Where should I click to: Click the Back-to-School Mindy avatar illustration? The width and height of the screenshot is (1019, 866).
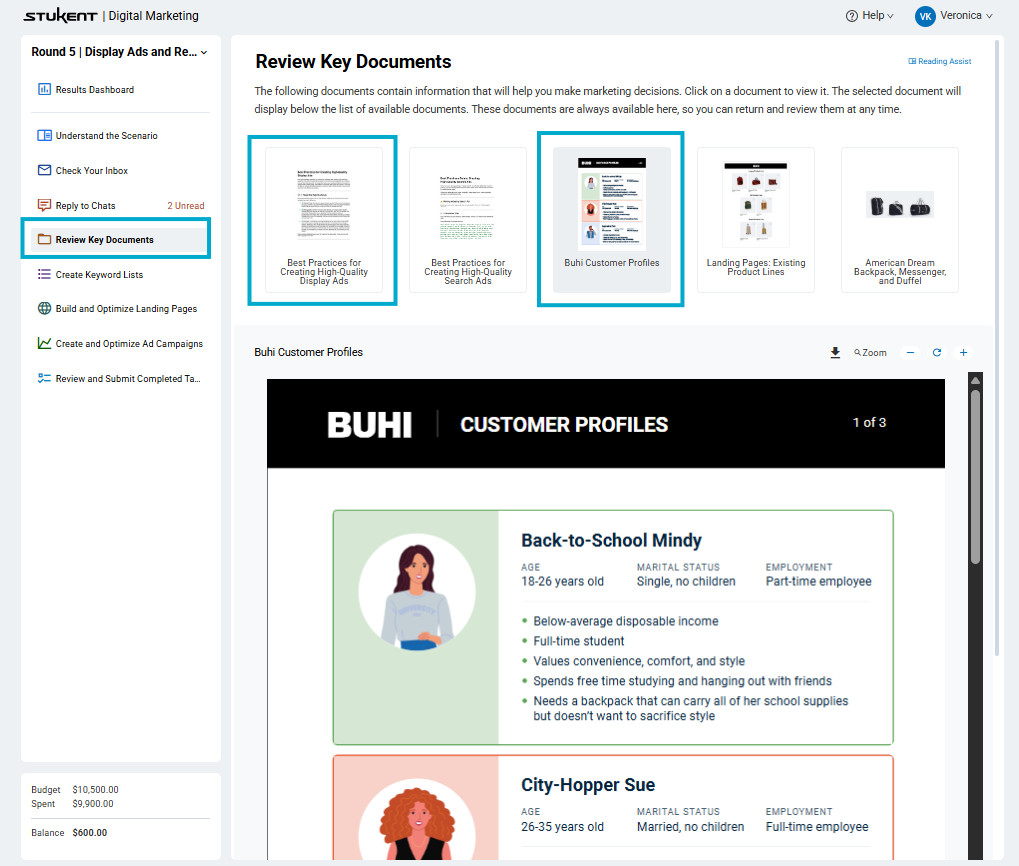point(417,592)
